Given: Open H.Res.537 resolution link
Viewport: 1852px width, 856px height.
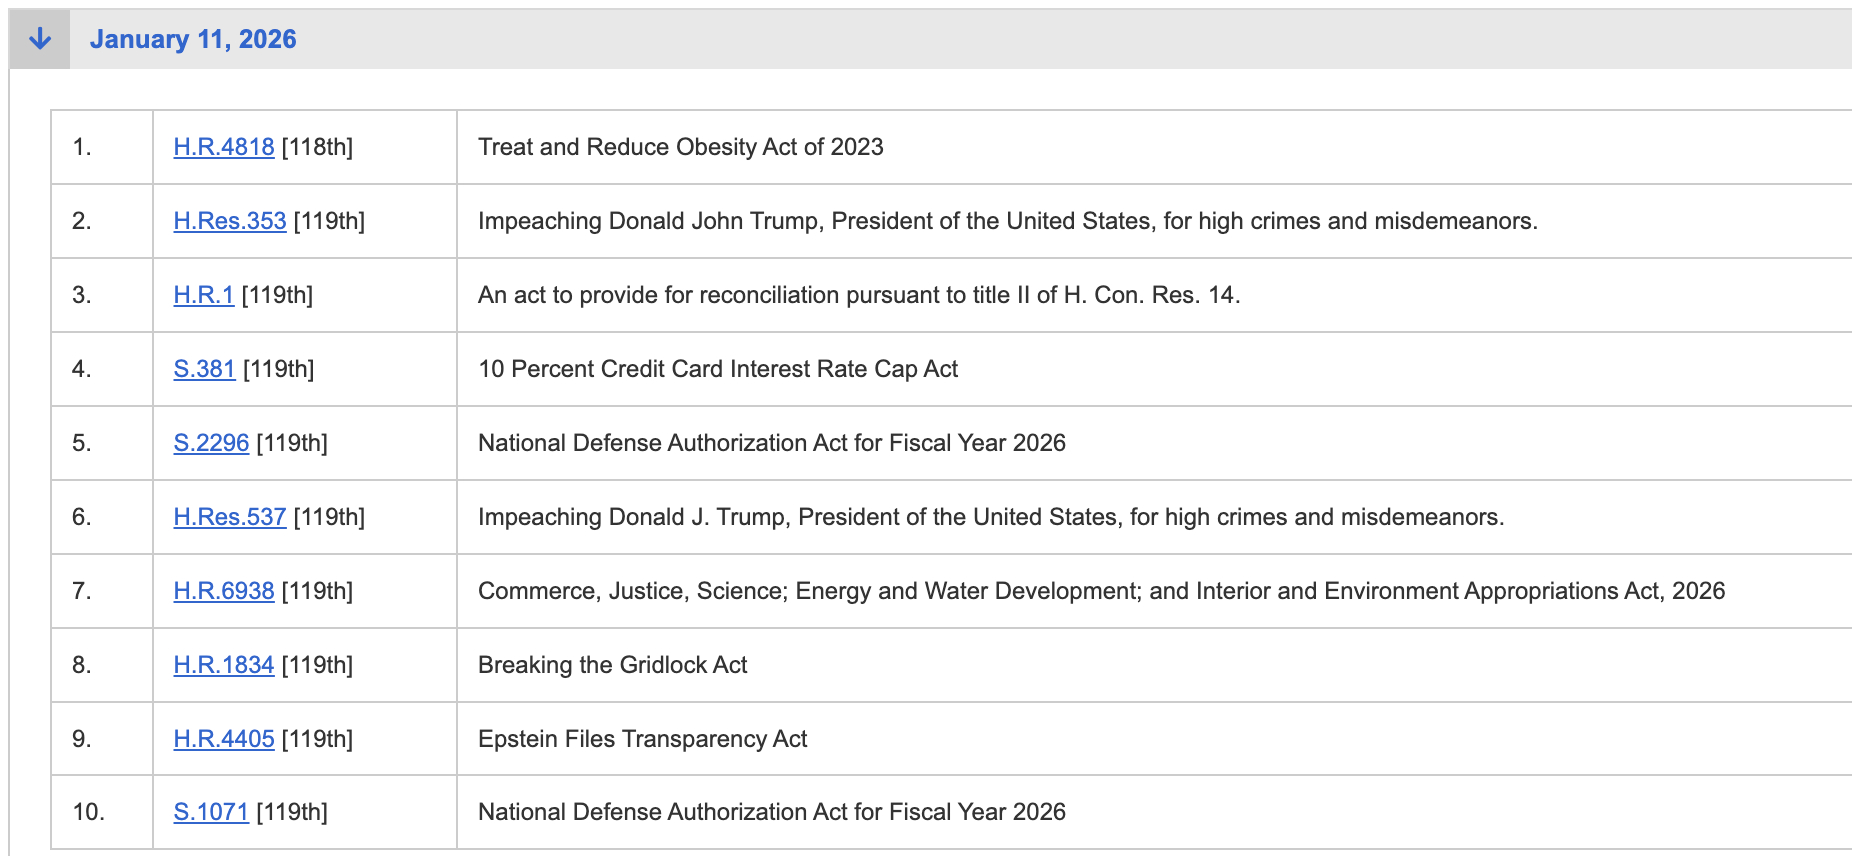Looking at the screenshot, I should 230,517.
